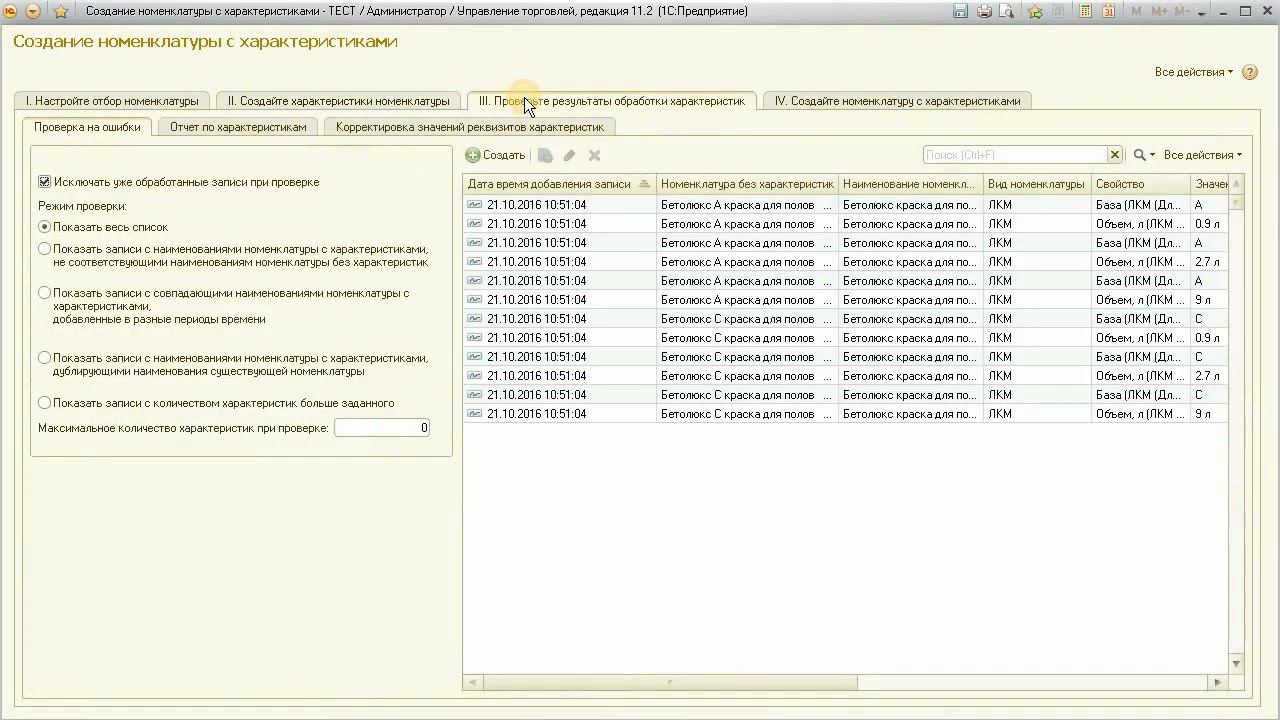Click horizontal scroll right arrow
Viewport: 1280px width, 720px height.
click(x=1217, y=683)
